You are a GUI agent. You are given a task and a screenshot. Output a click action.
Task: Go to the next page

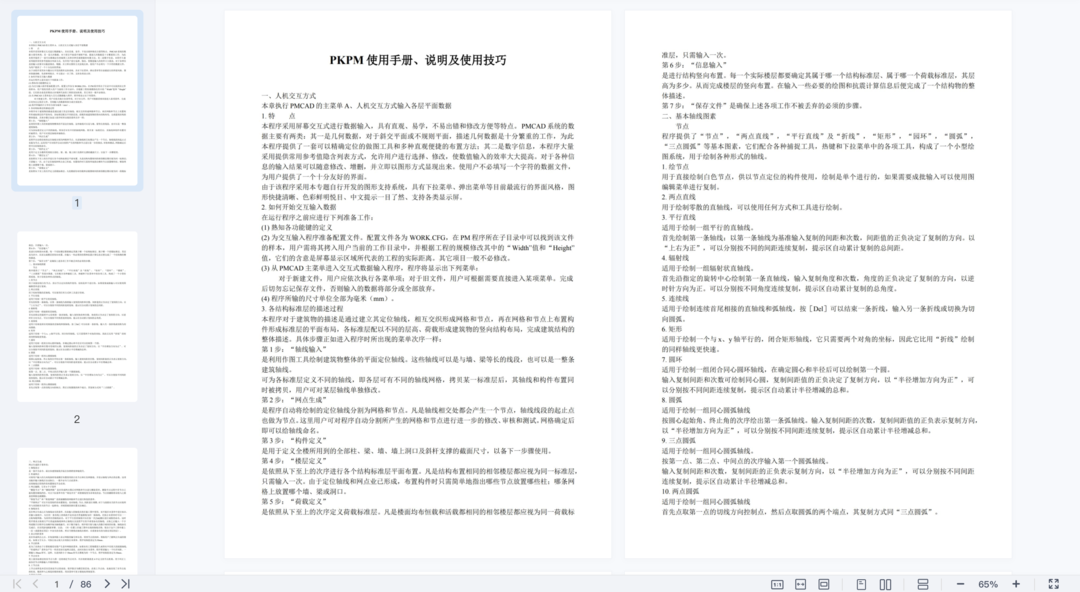click(x=107, y=584)
